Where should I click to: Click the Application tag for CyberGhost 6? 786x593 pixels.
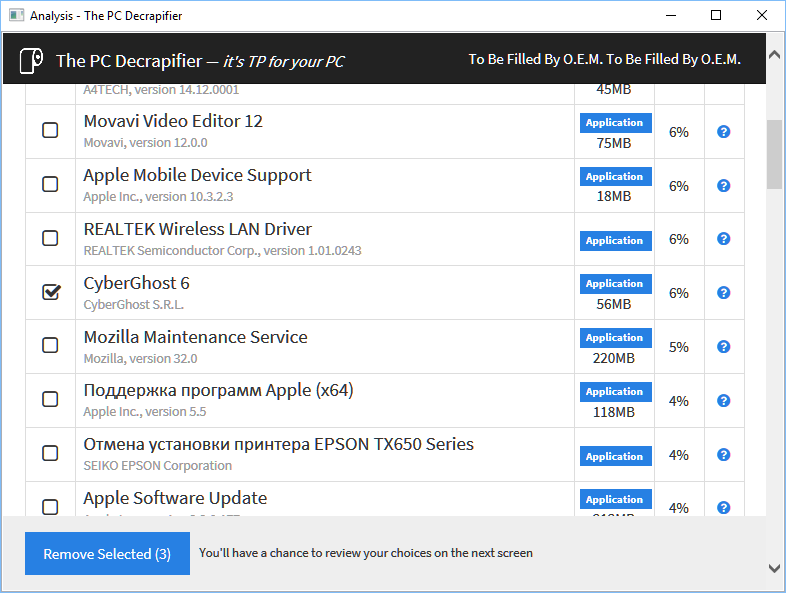[x=615, y=284]
